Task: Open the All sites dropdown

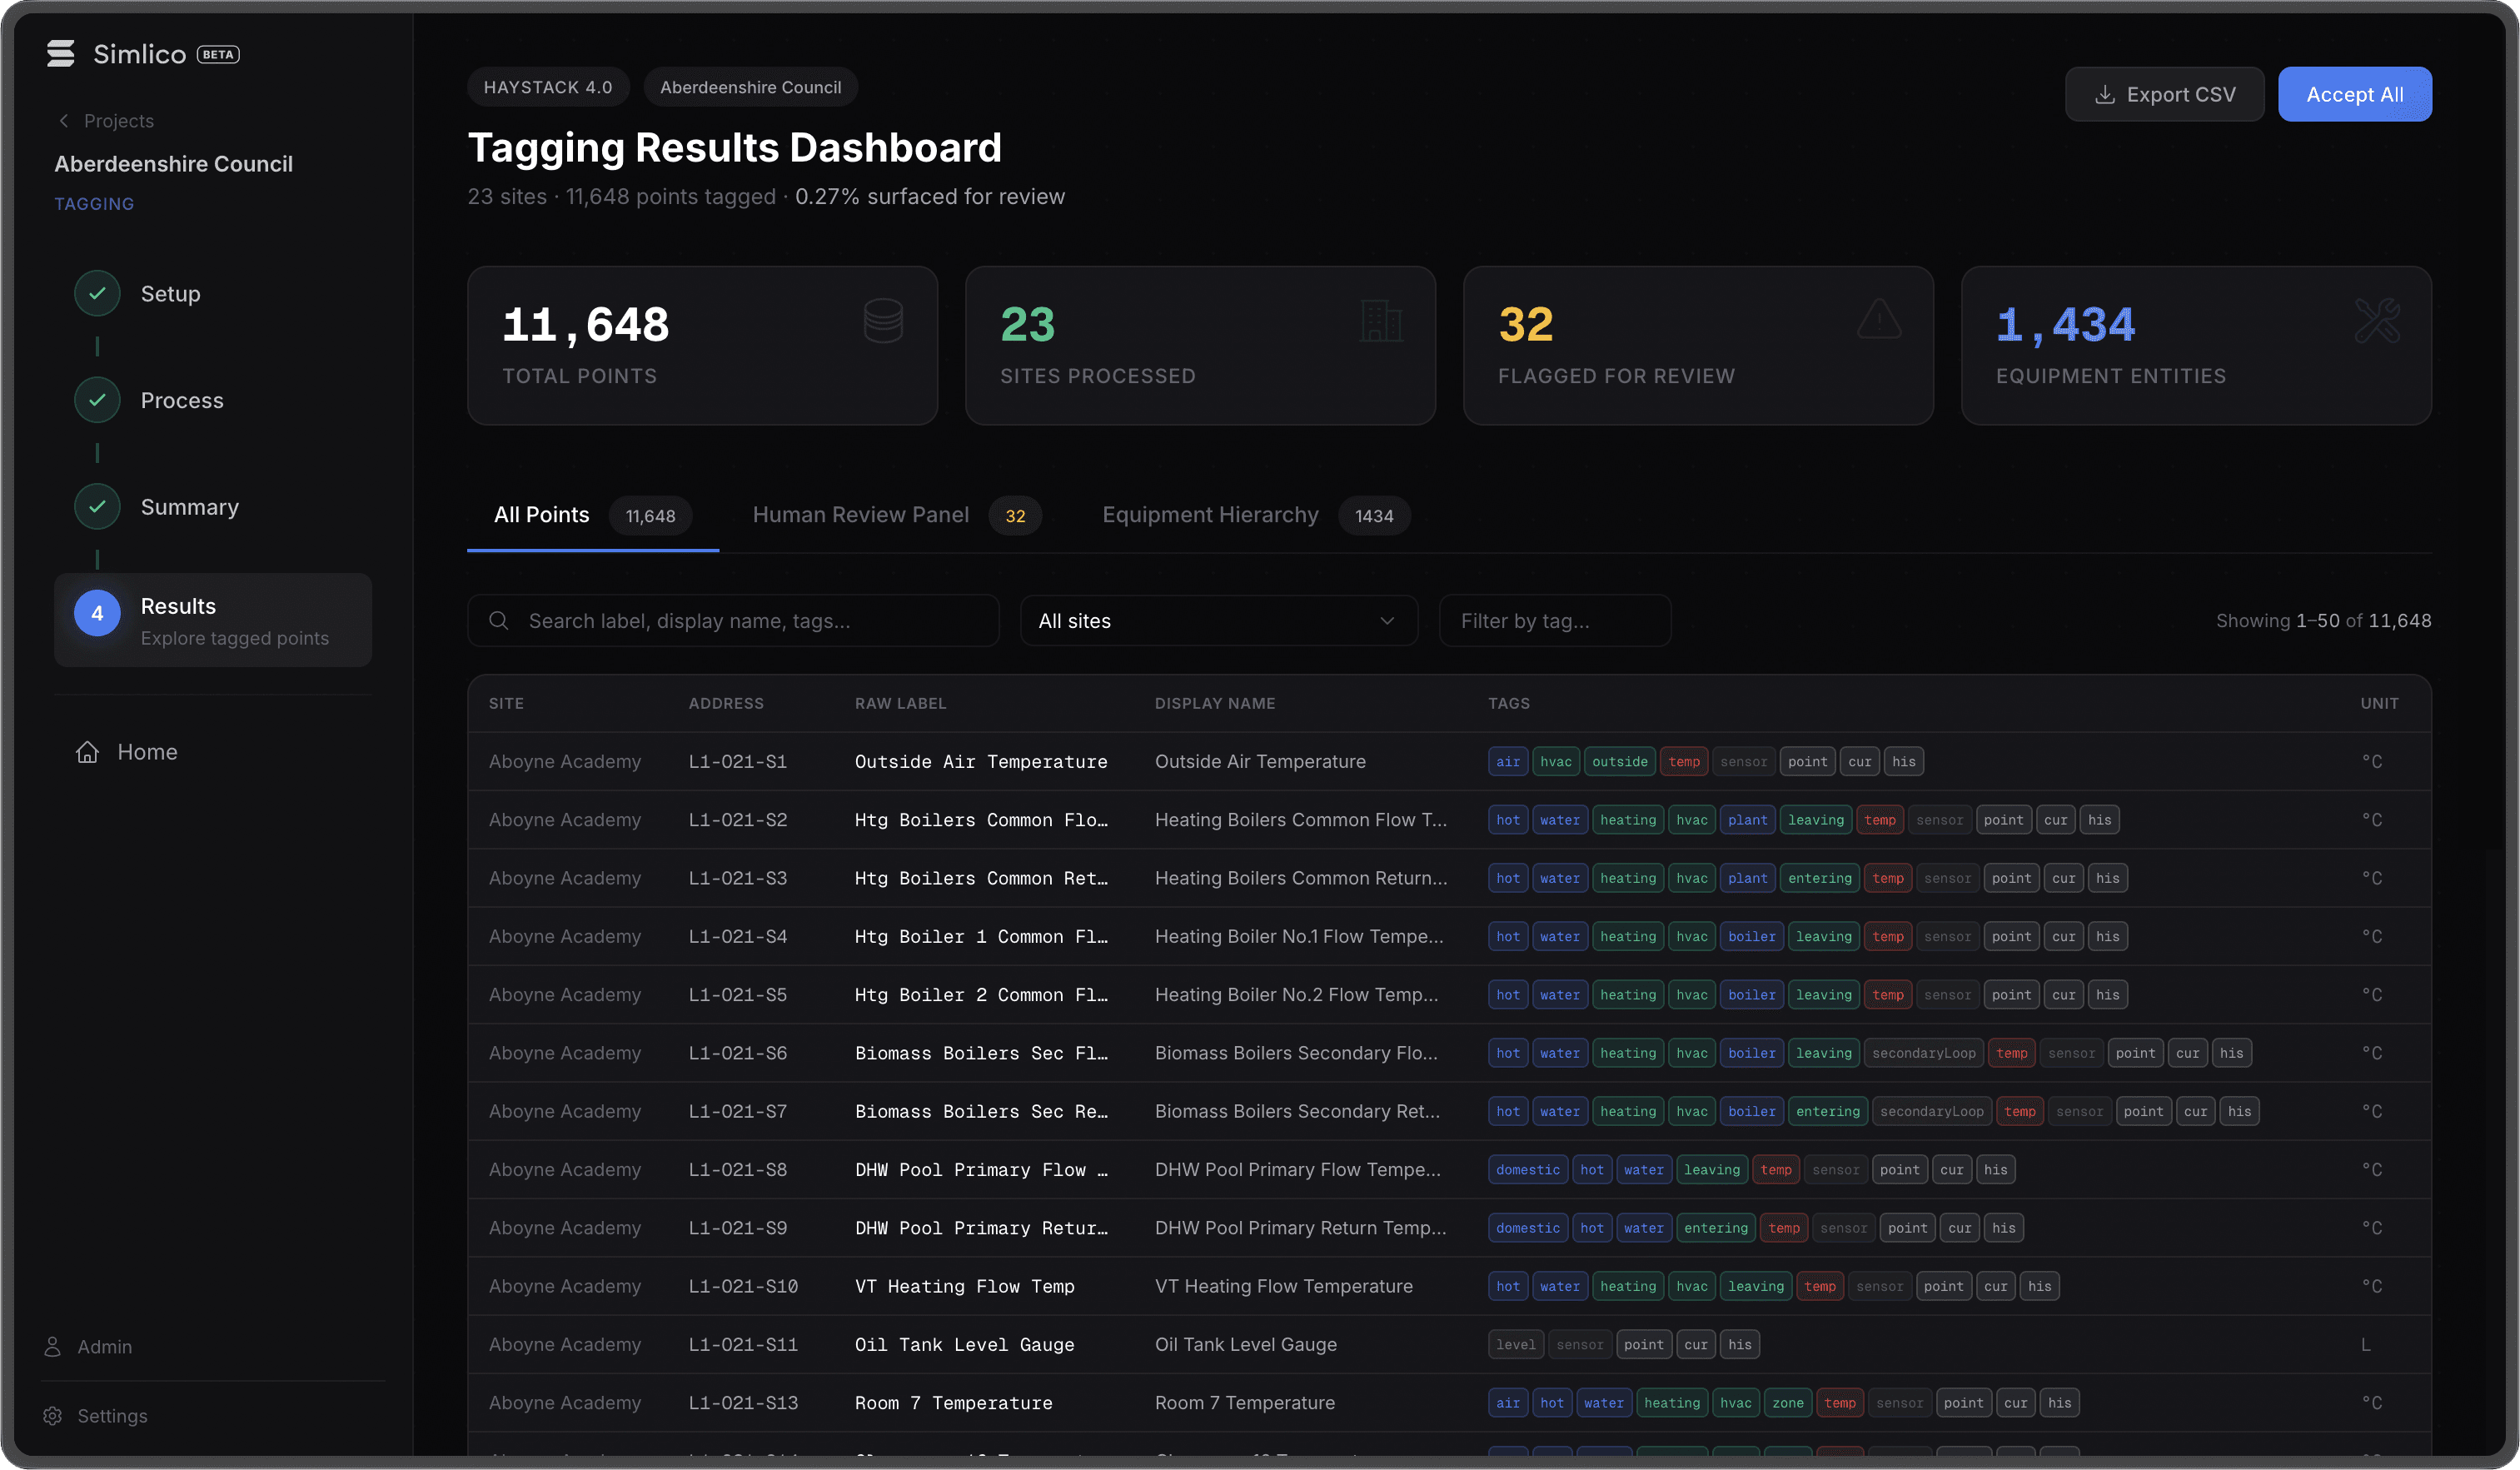Action: [x=1217, y=621]
